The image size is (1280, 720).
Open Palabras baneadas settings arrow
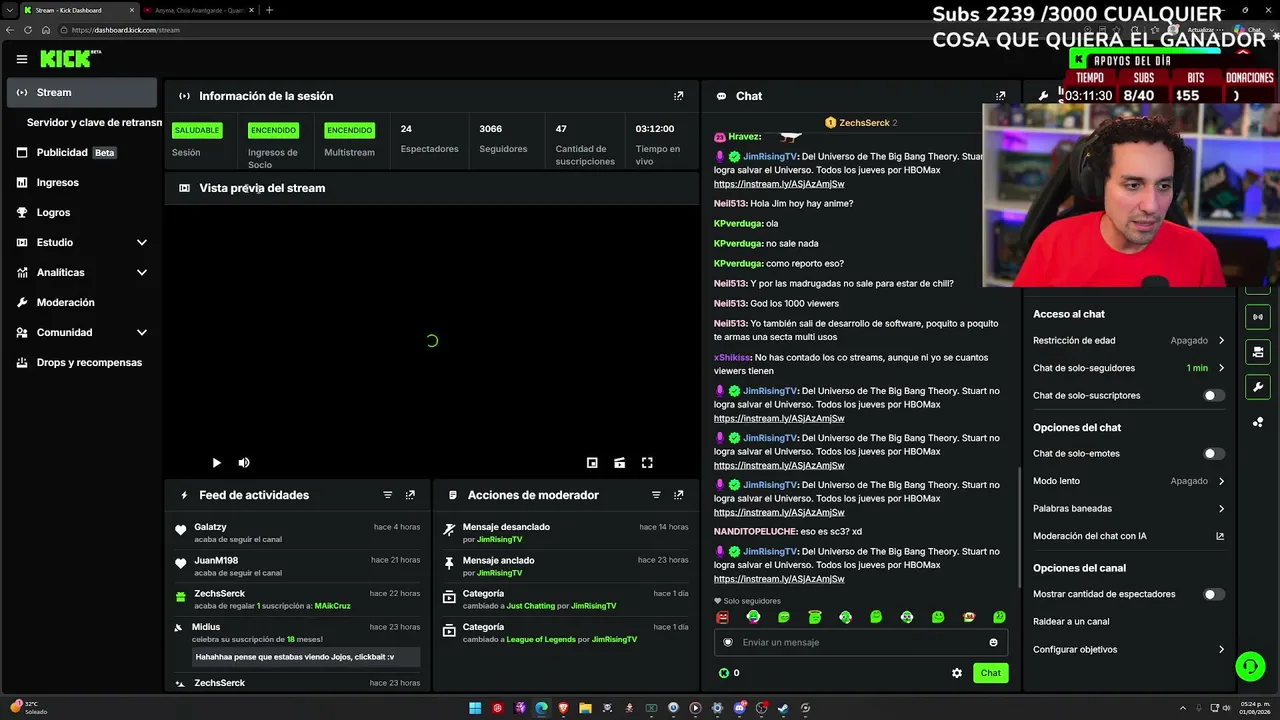pyautogui.click(x=1221, y=509)
